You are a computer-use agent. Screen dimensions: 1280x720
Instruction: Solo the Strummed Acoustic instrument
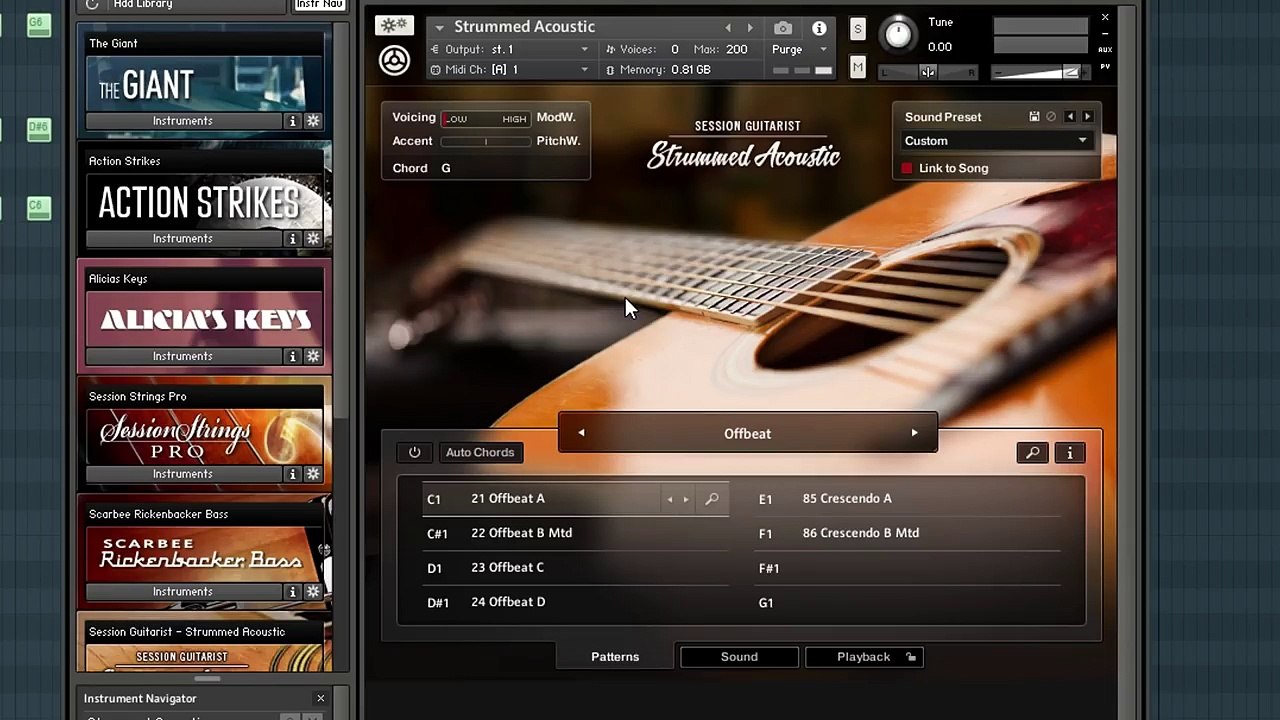857,30
